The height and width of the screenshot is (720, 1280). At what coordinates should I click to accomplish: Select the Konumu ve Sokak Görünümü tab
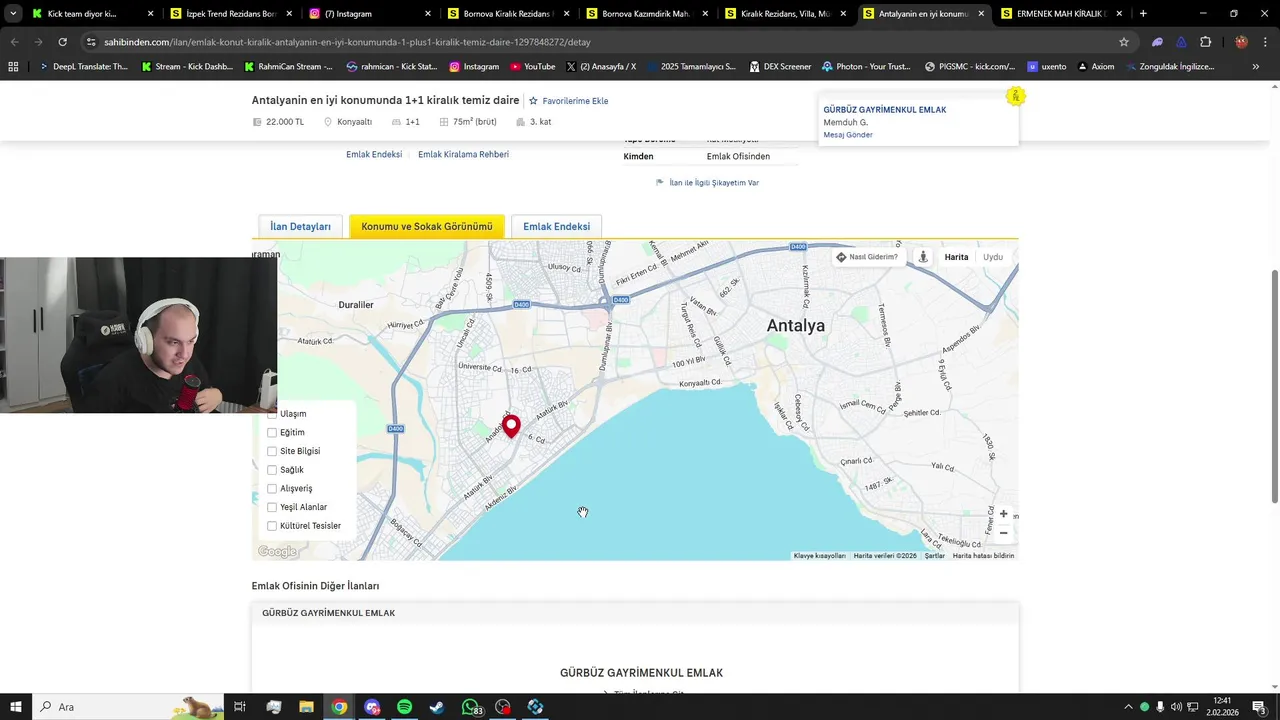[427, 227]
